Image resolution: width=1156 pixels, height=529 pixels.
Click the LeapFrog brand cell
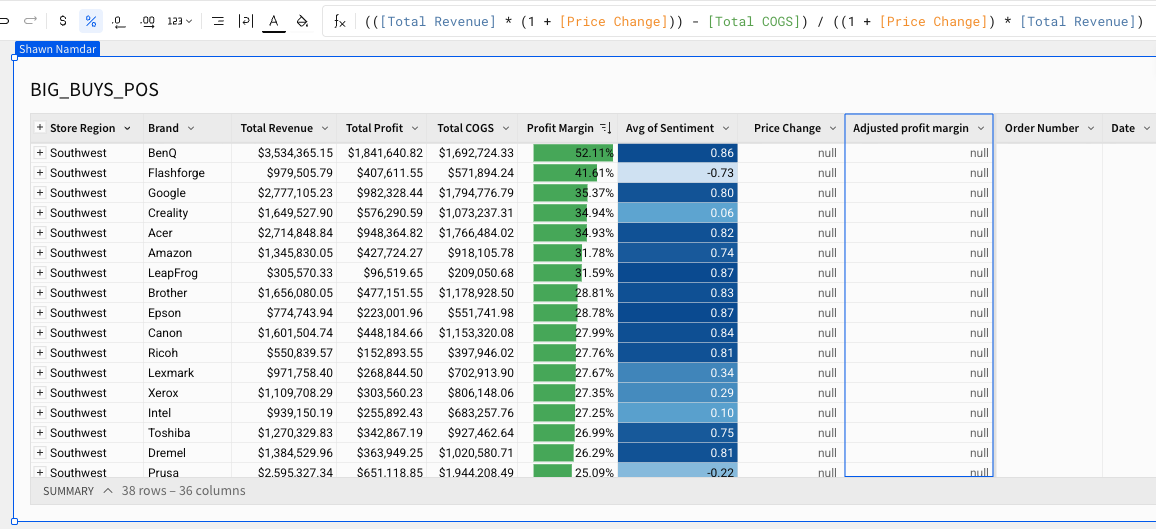(x=187, y=273)
